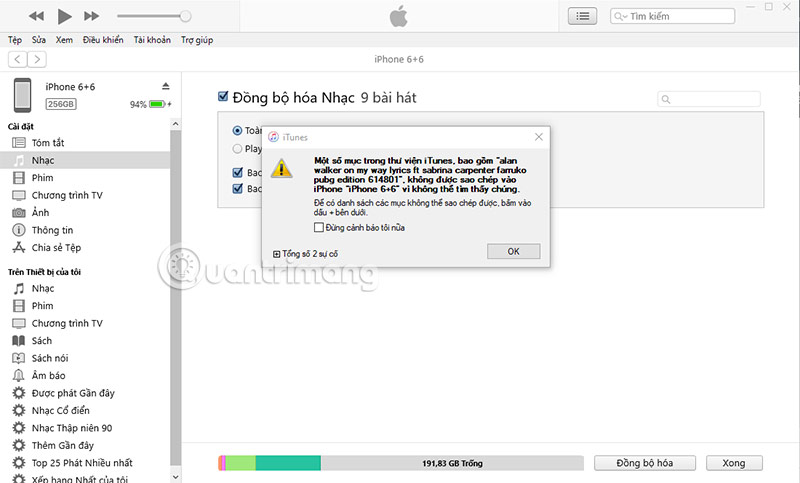This screenshot has width=800, height=483.
Task: Click the storage capacity bar
Action: 401,463
